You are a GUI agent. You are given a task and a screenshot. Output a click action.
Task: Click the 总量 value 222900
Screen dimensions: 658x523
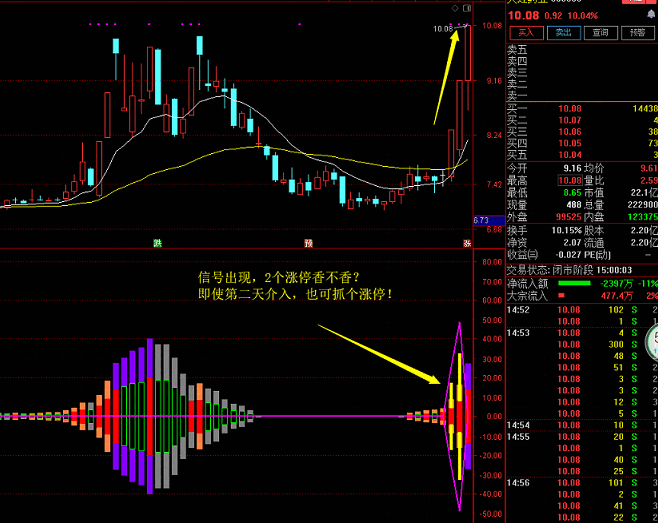pyautogui.click(x=643, y=205)
